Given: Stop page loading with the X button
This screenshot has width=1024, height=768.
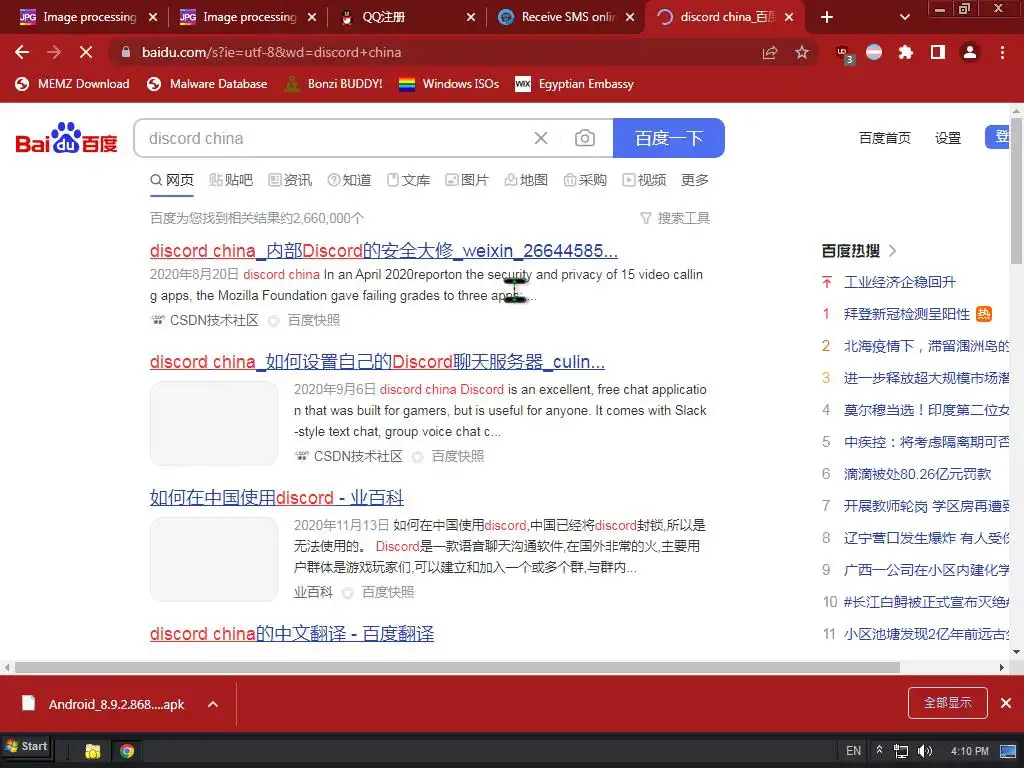Looking at the screenshot, I should pos(86,52).
